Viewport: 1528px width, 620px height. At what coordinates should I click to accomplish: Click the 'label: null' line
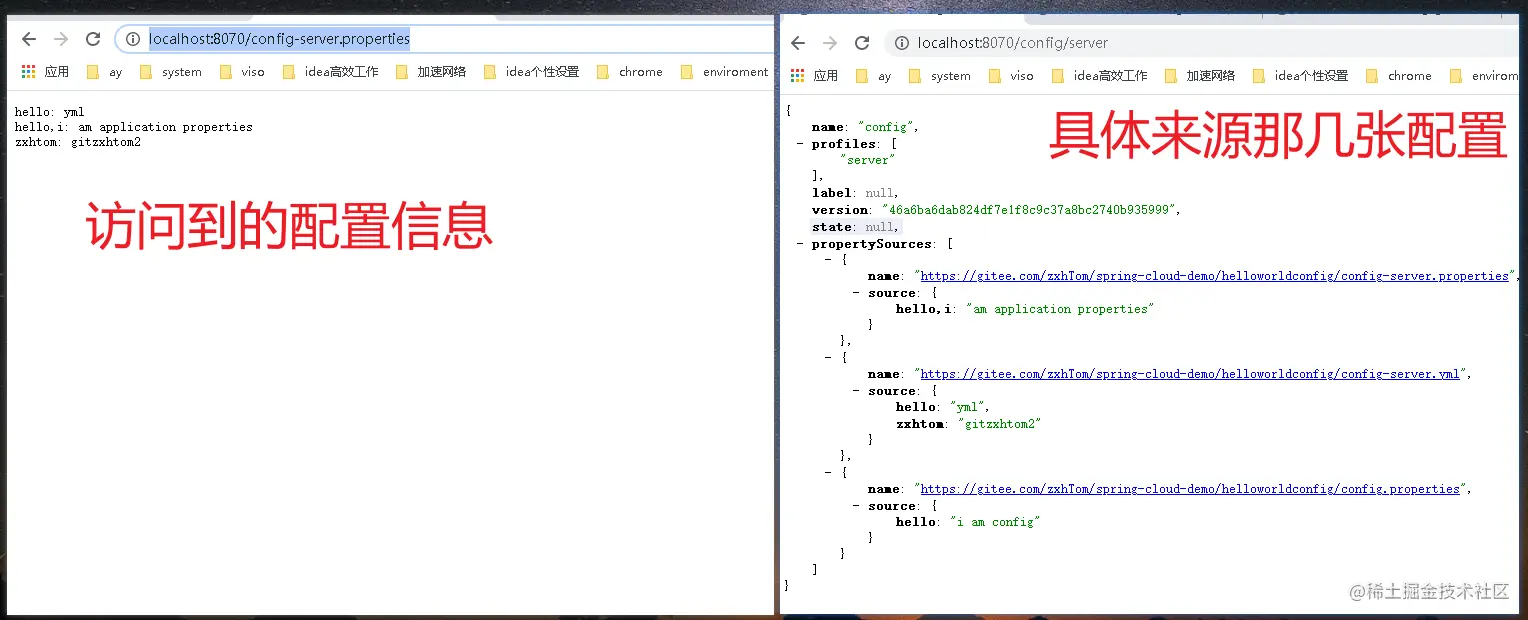pyautogui.click(x=855, y=193)
